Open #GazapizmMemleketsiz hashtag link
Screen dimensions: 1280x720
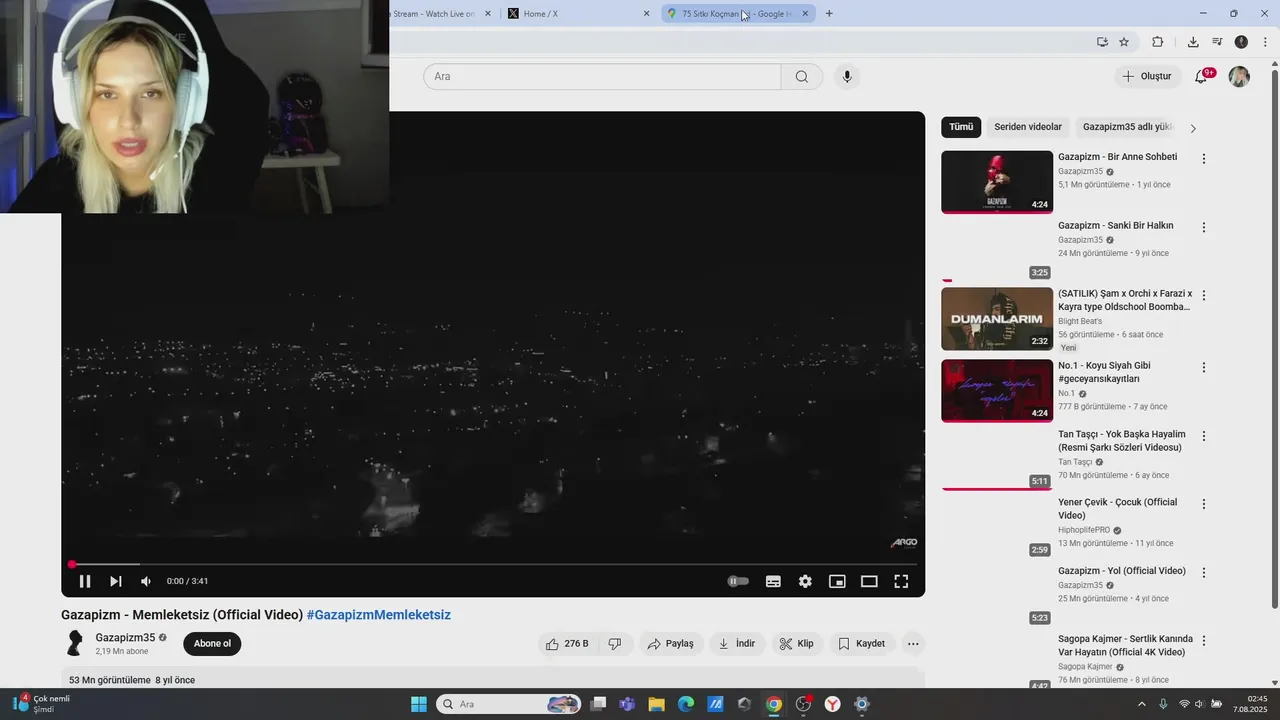pos(379,615)
